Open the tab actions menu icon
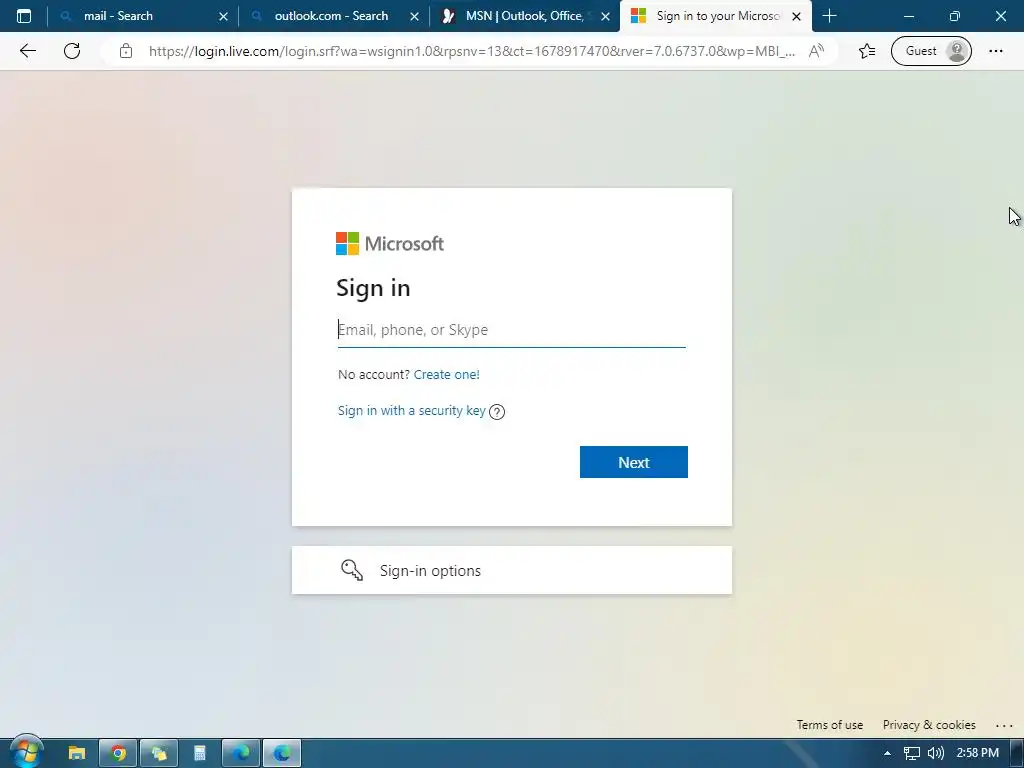 tap(24, 16)
